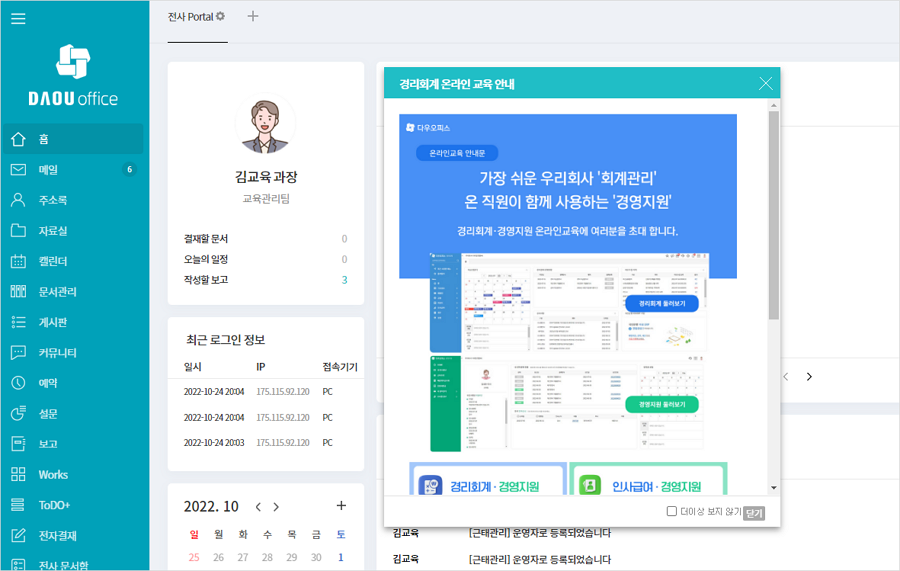900x571 pixels.
Task: Open the e-approval pencil icon
Action: [18, 535]
